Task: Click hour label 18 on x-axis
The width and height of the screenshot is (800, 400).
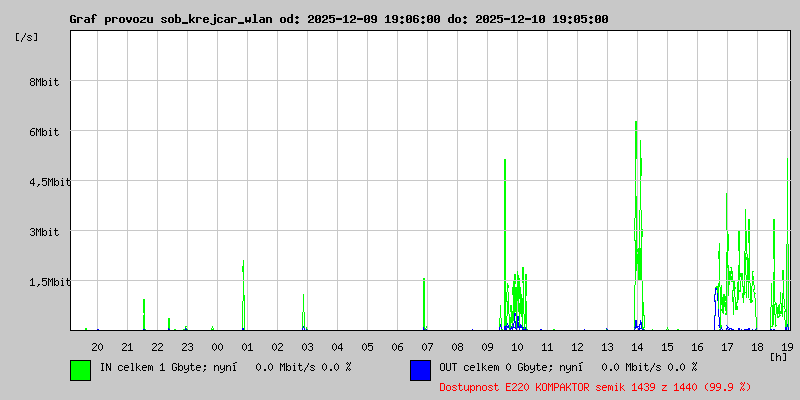Action: click(757, 347)
